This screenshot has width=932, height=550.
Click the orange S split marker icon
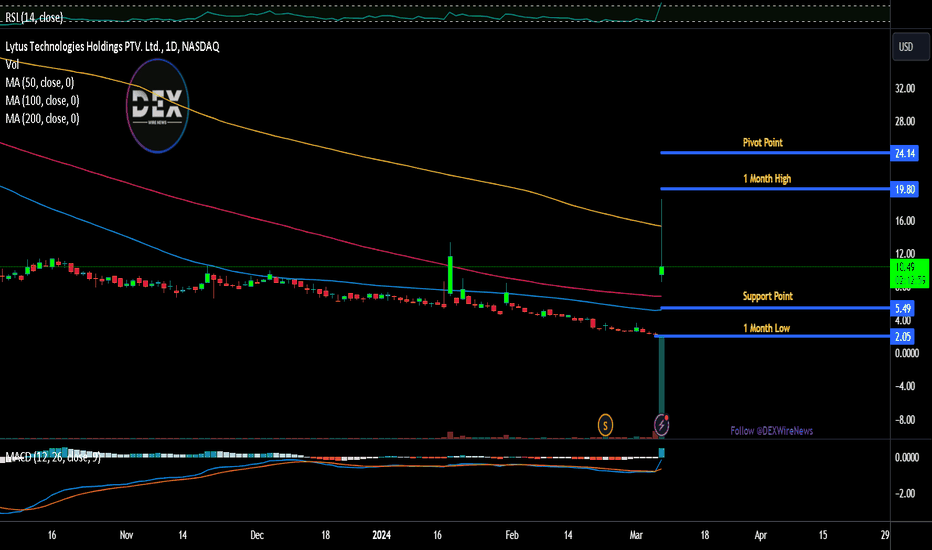[x=605, y=425]
